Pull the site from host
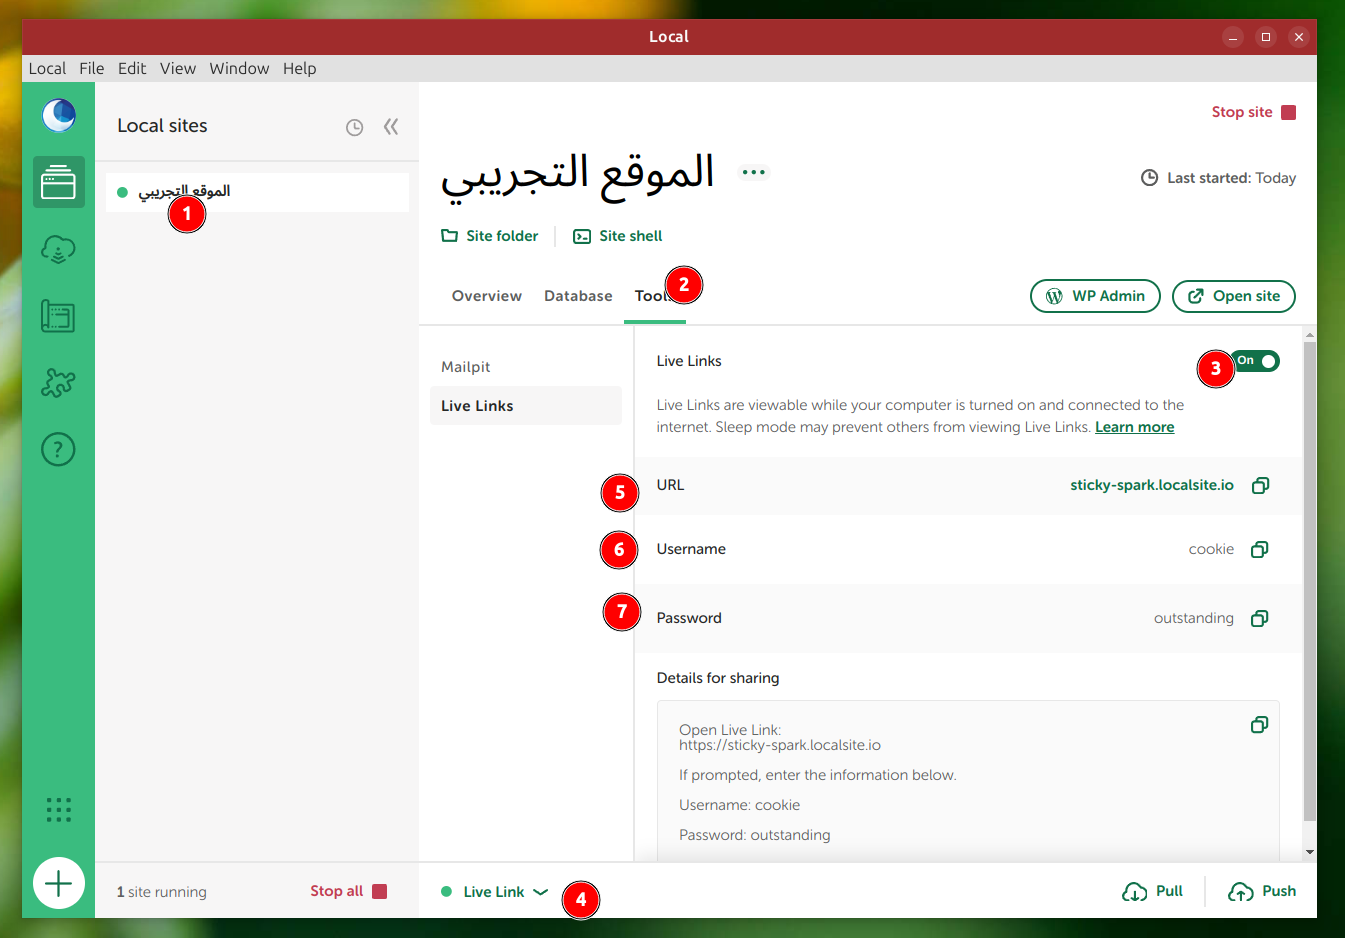The width and height of the screenshot is (1345, 938). [1153, 891]
